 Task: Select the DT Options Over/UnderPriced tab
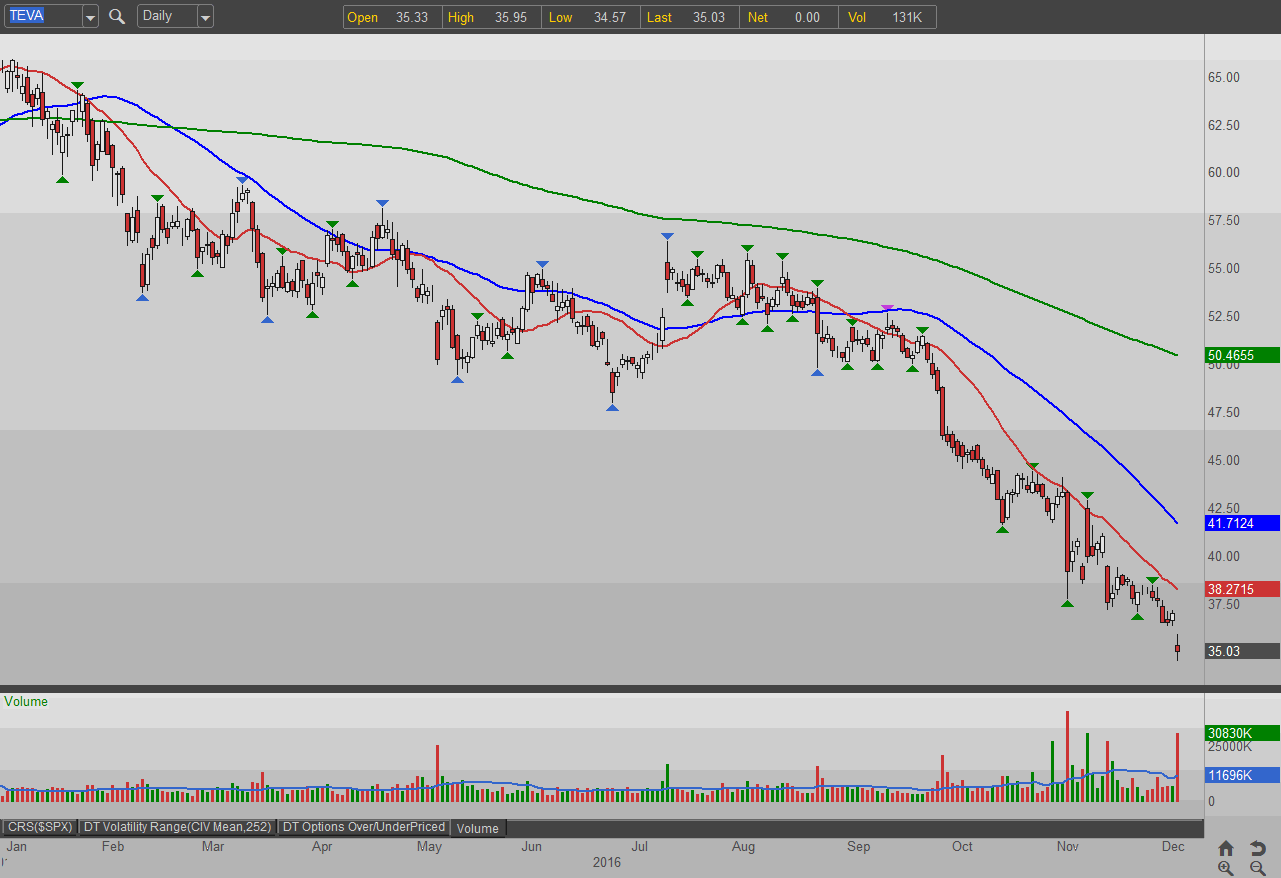pos(363,827)
